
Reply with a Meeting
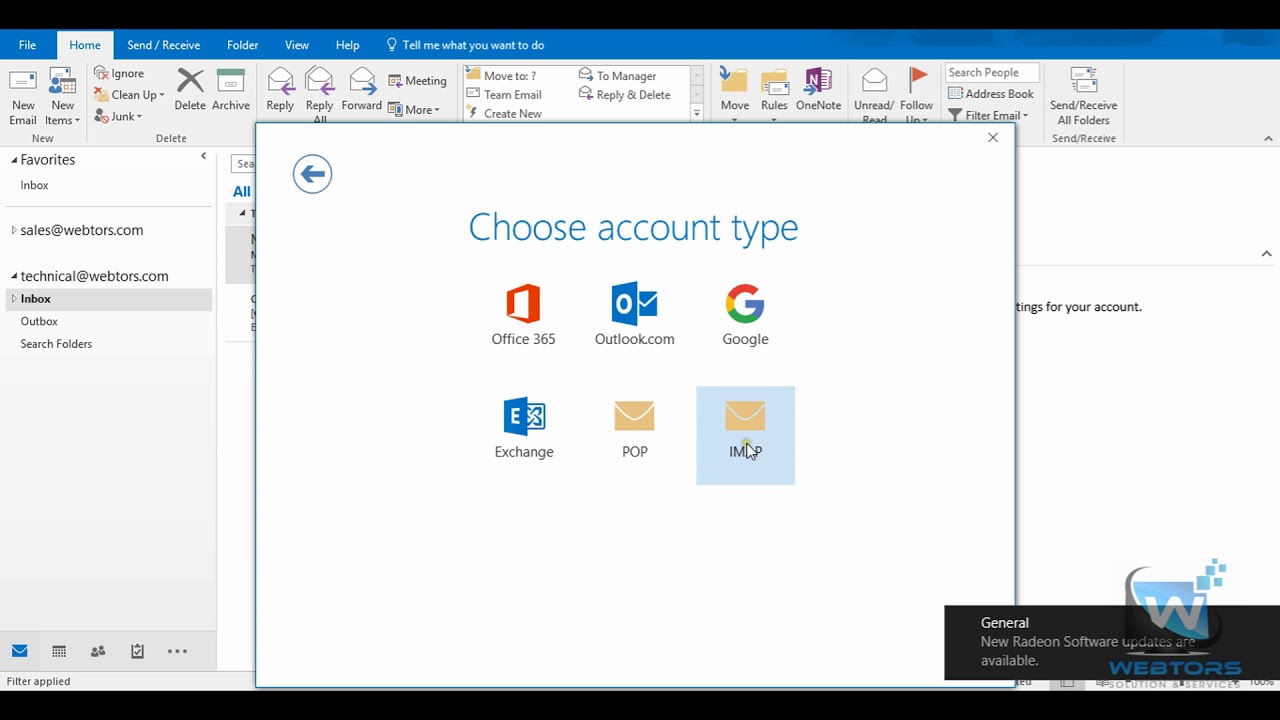click(418, 81)
